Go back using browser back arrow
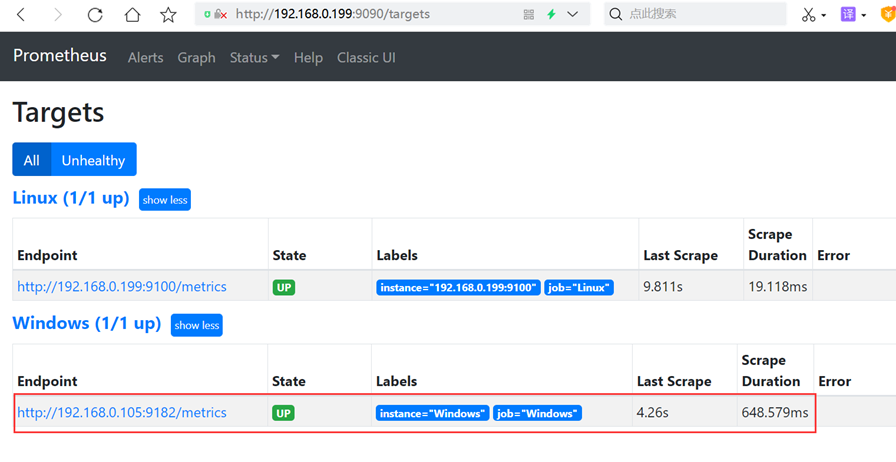 click(21, 14)
